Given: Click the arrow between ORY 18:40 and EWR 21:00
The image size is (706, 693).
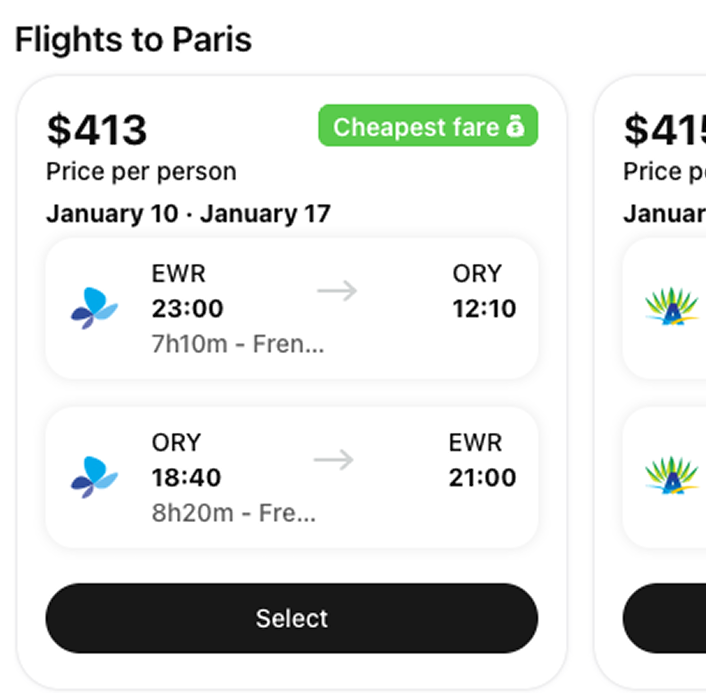Looking at the screenshot, I should click(x=334, y=460).
